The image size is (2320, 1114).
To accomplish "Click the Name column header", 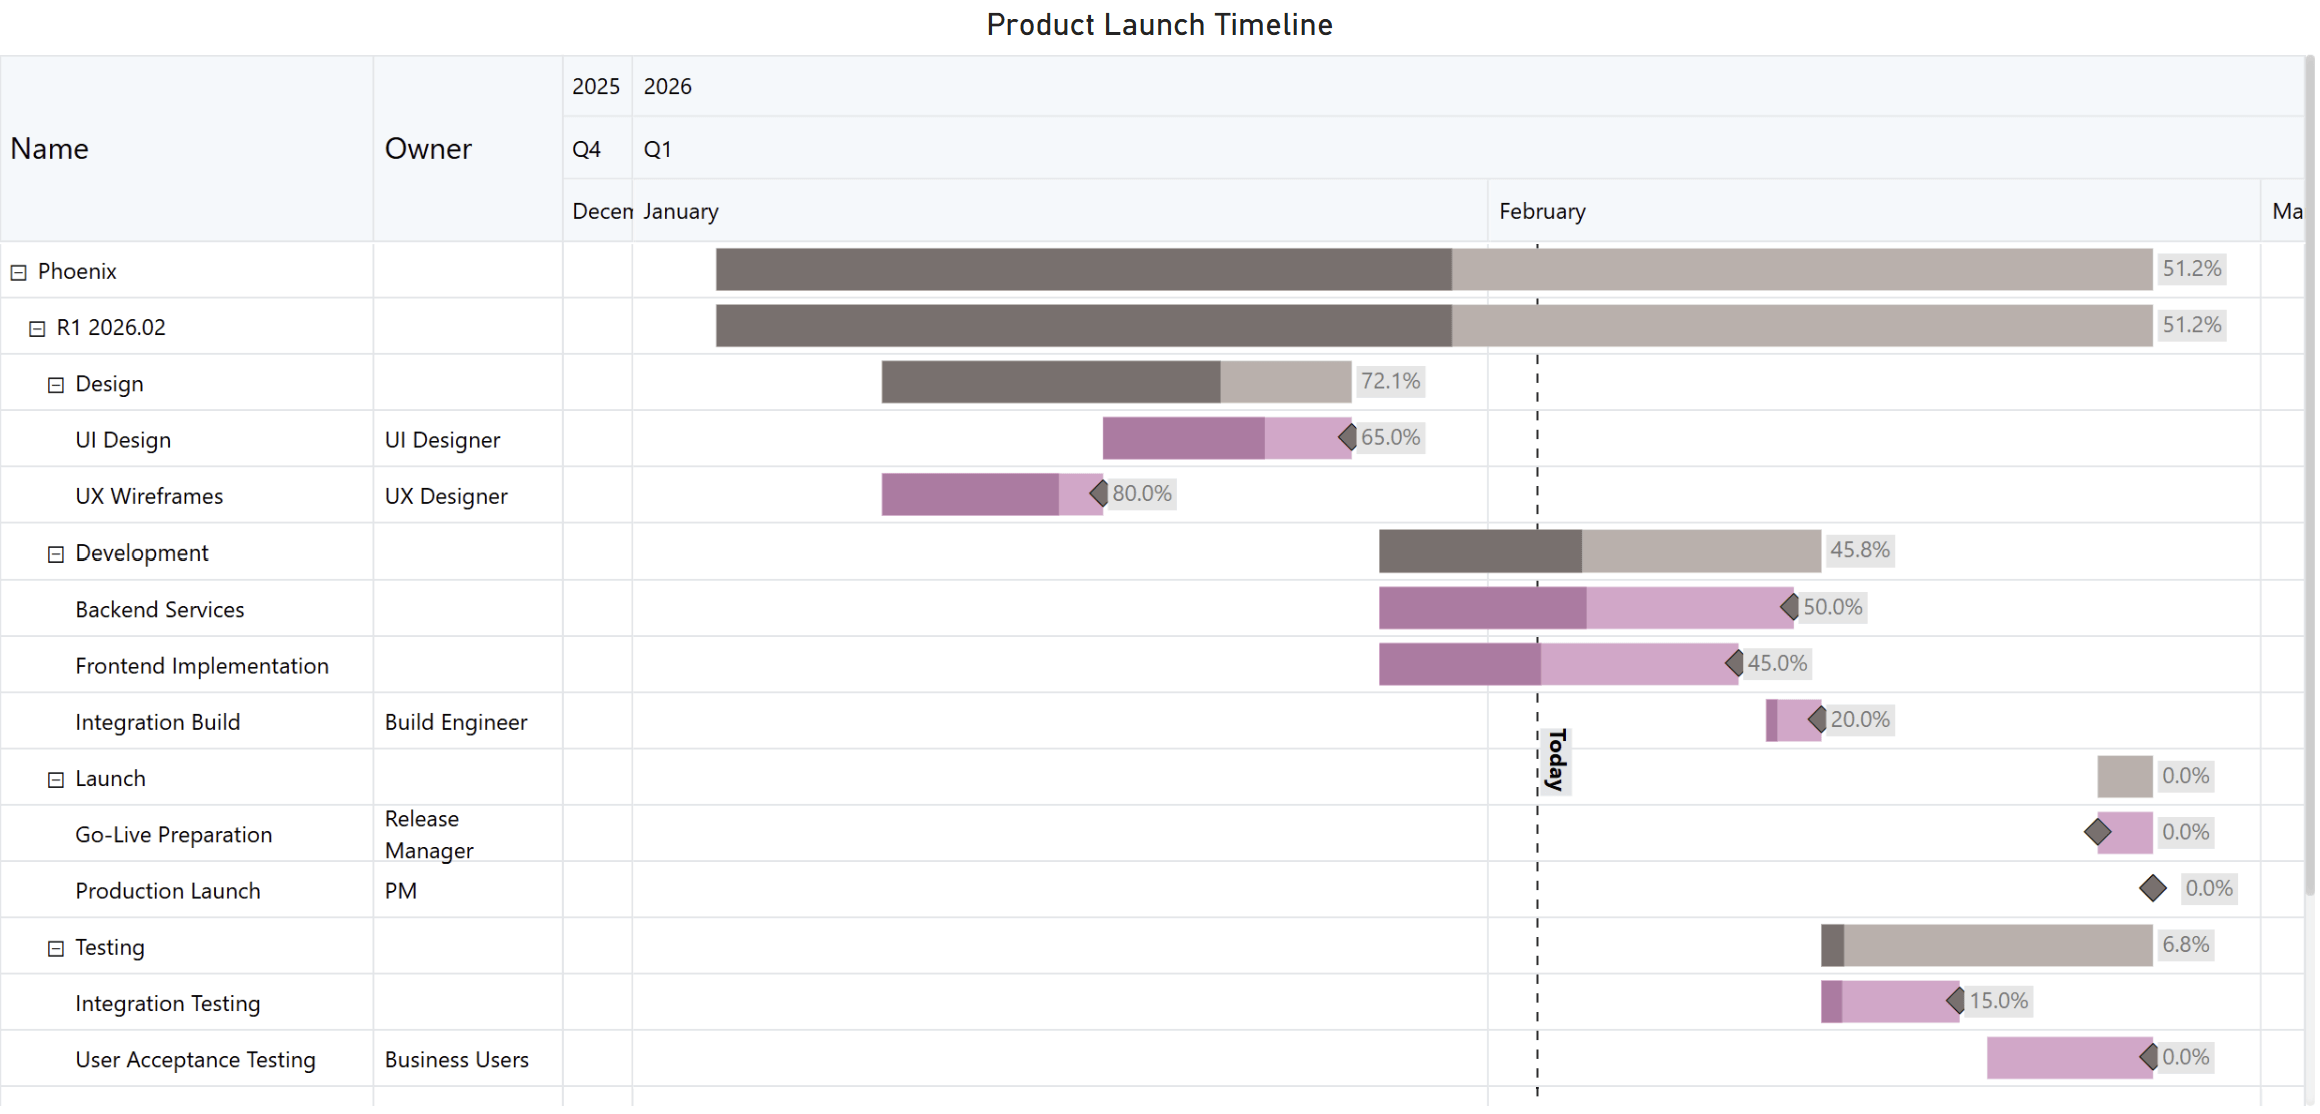I will pos(50,149).
